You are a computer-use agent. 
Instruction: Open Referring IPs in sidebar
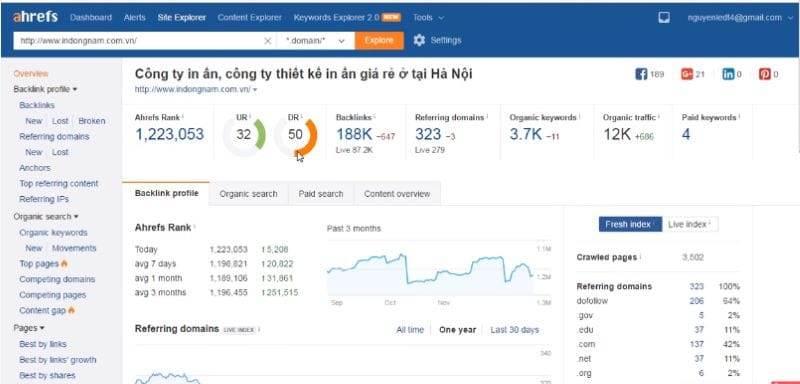(x=44, y=199)
